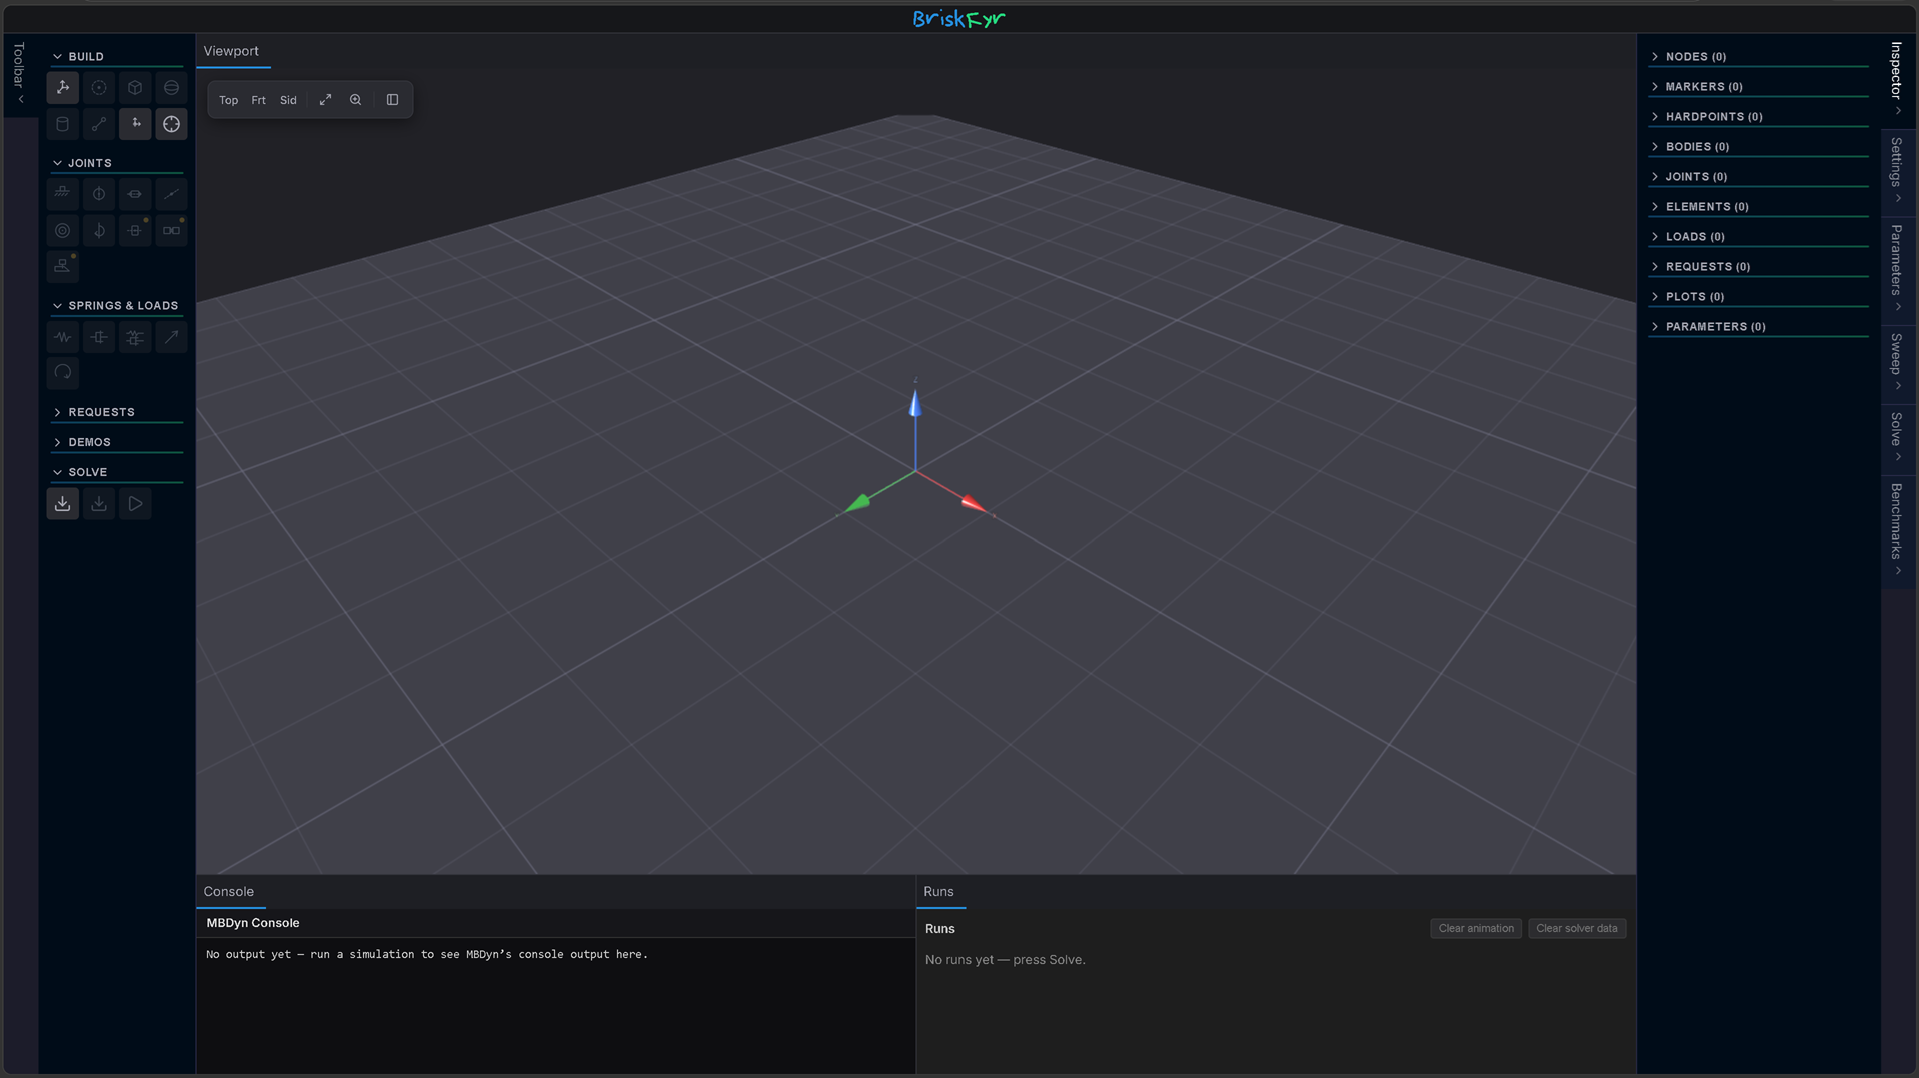Screen dimensions: 1919x1078
Task: Open the Benchmarks side tab
Action: (x=1897, y=530)
